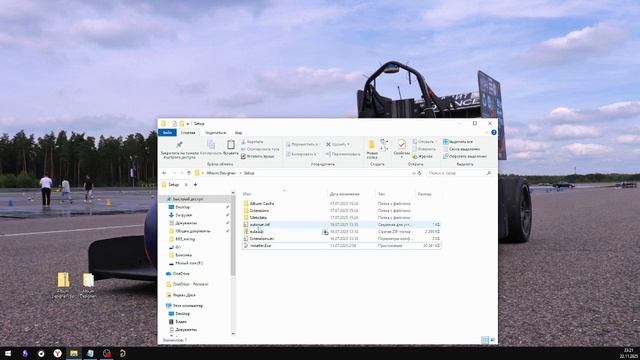
Task: Switch to the View (Вид) ribbon tab
Action: point(238,133)
